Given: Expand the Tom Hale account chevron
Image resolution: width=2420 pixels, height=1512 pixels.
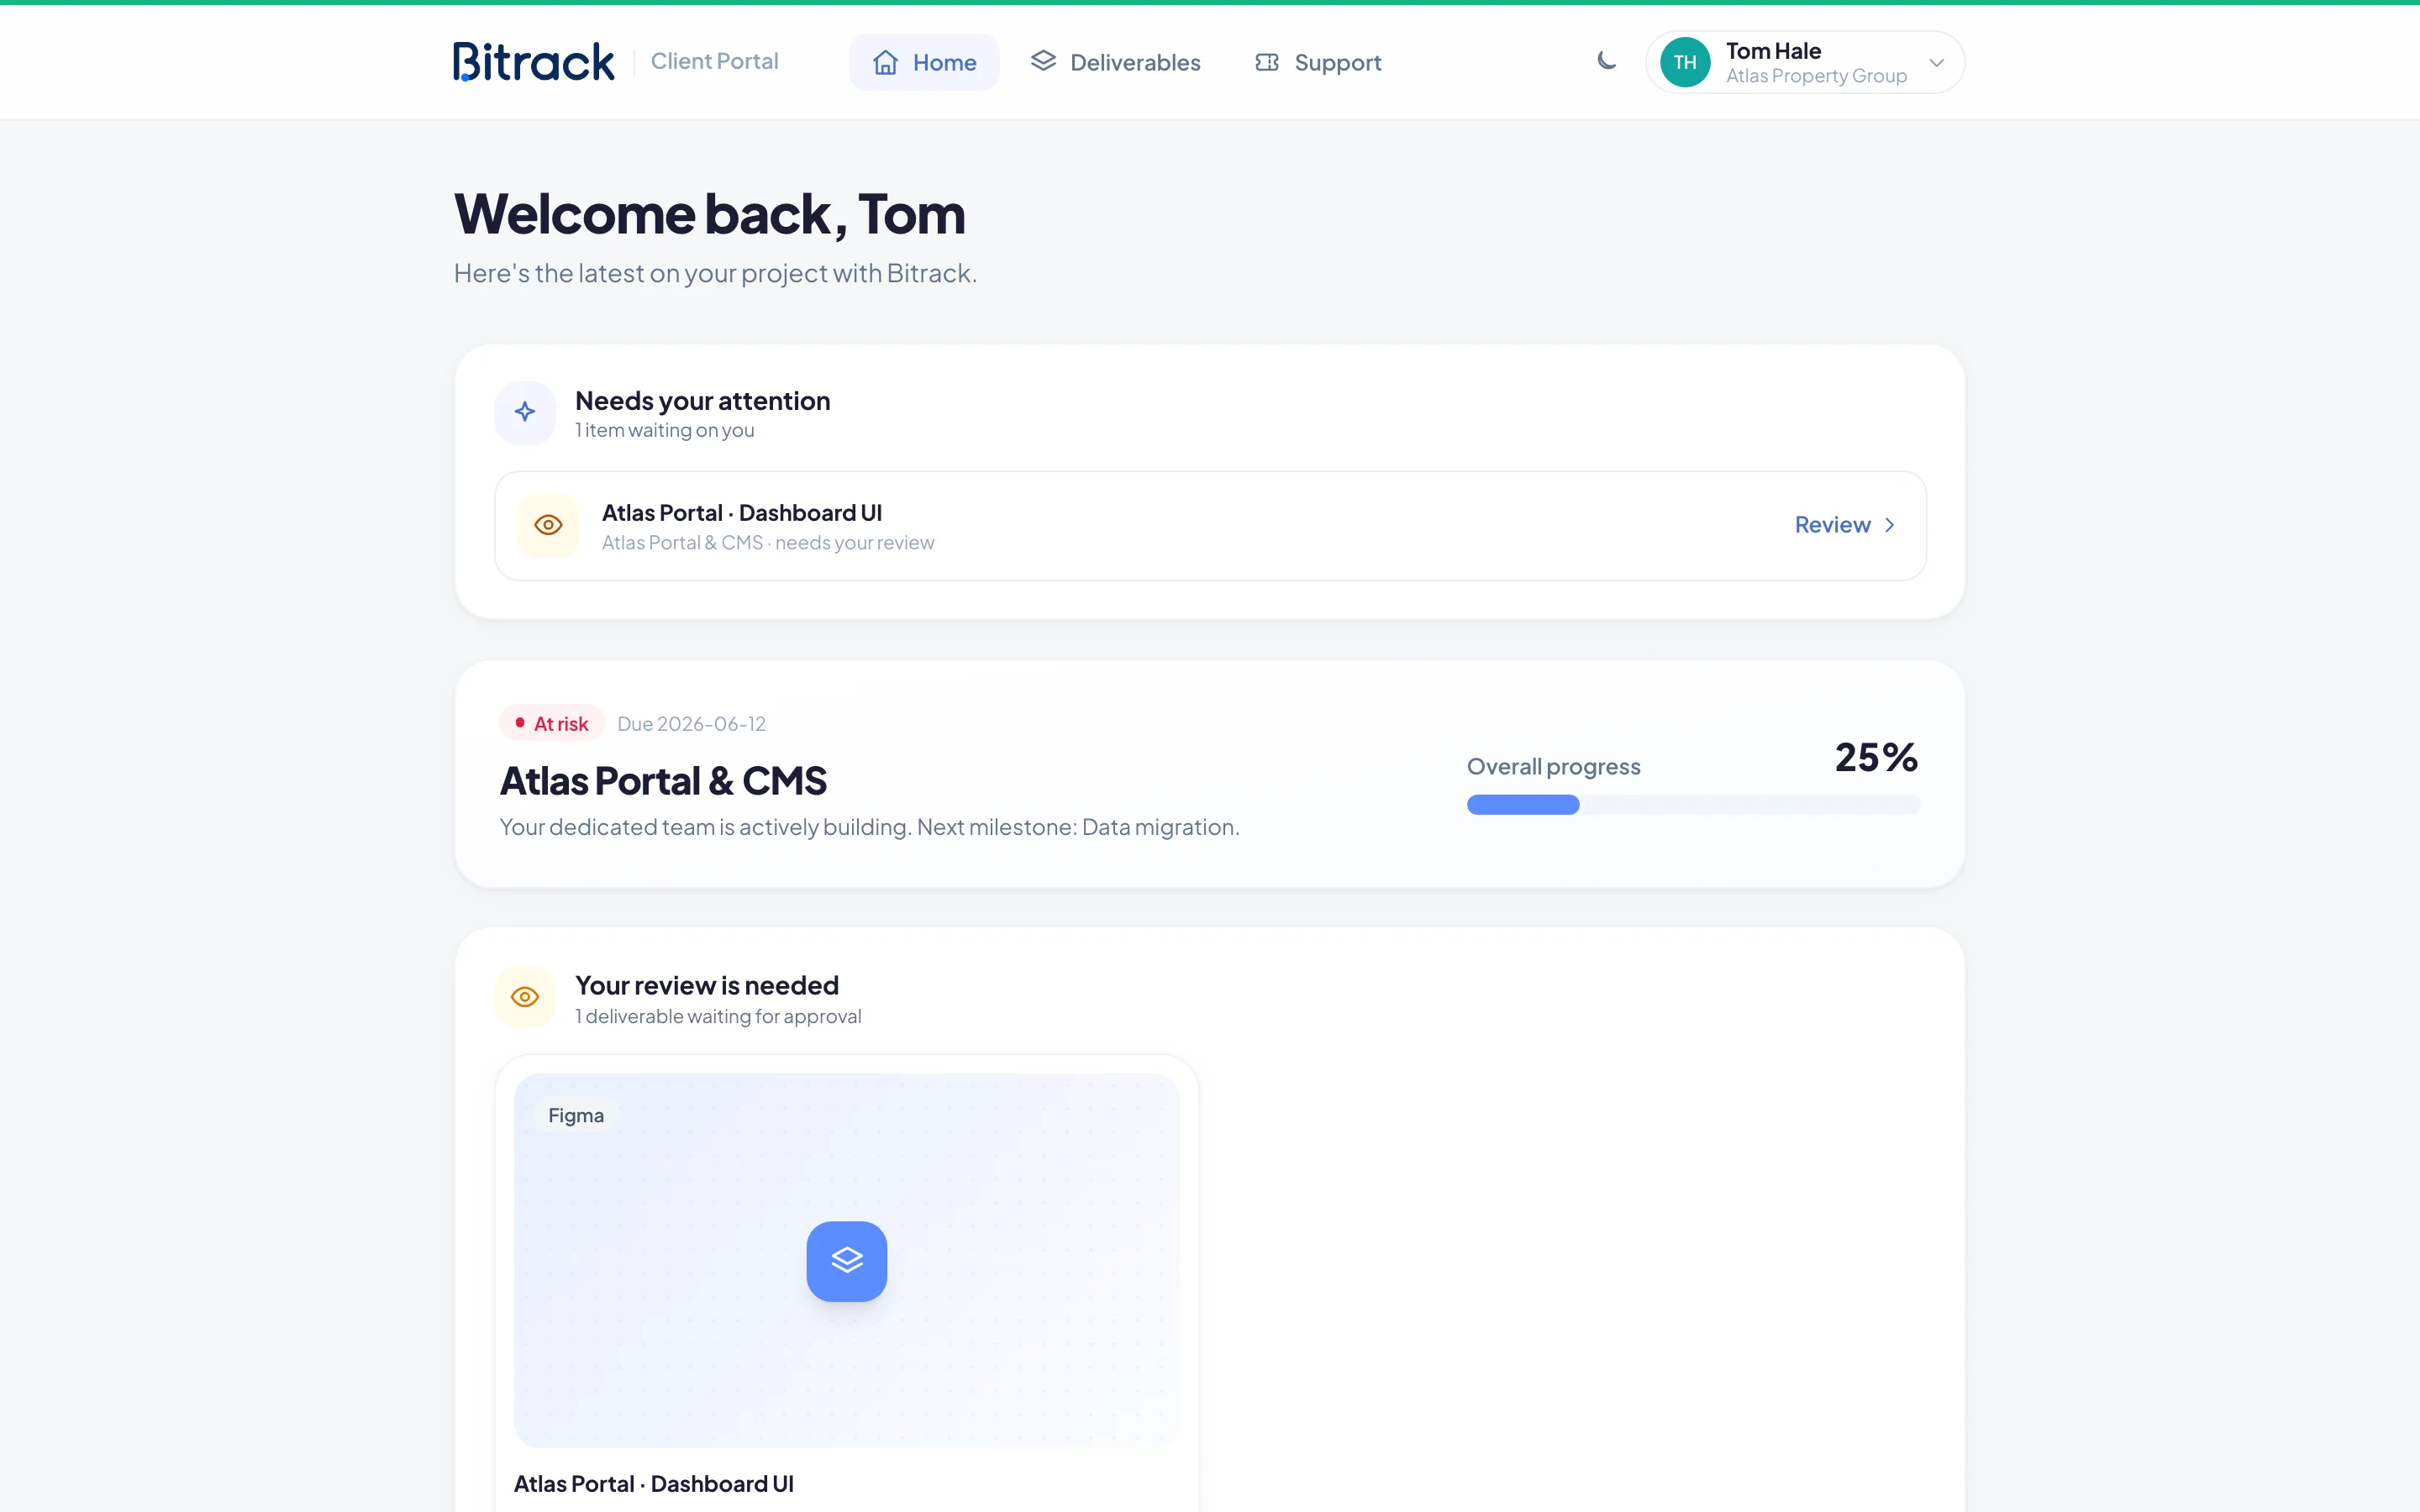Looking at the screenshot, I should click(1936, 62).
